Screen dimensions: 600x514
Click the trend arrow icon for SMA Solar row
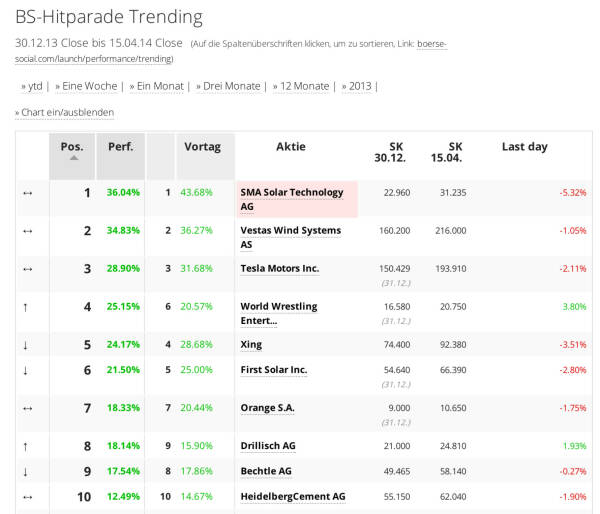click(x=27, y=193)
